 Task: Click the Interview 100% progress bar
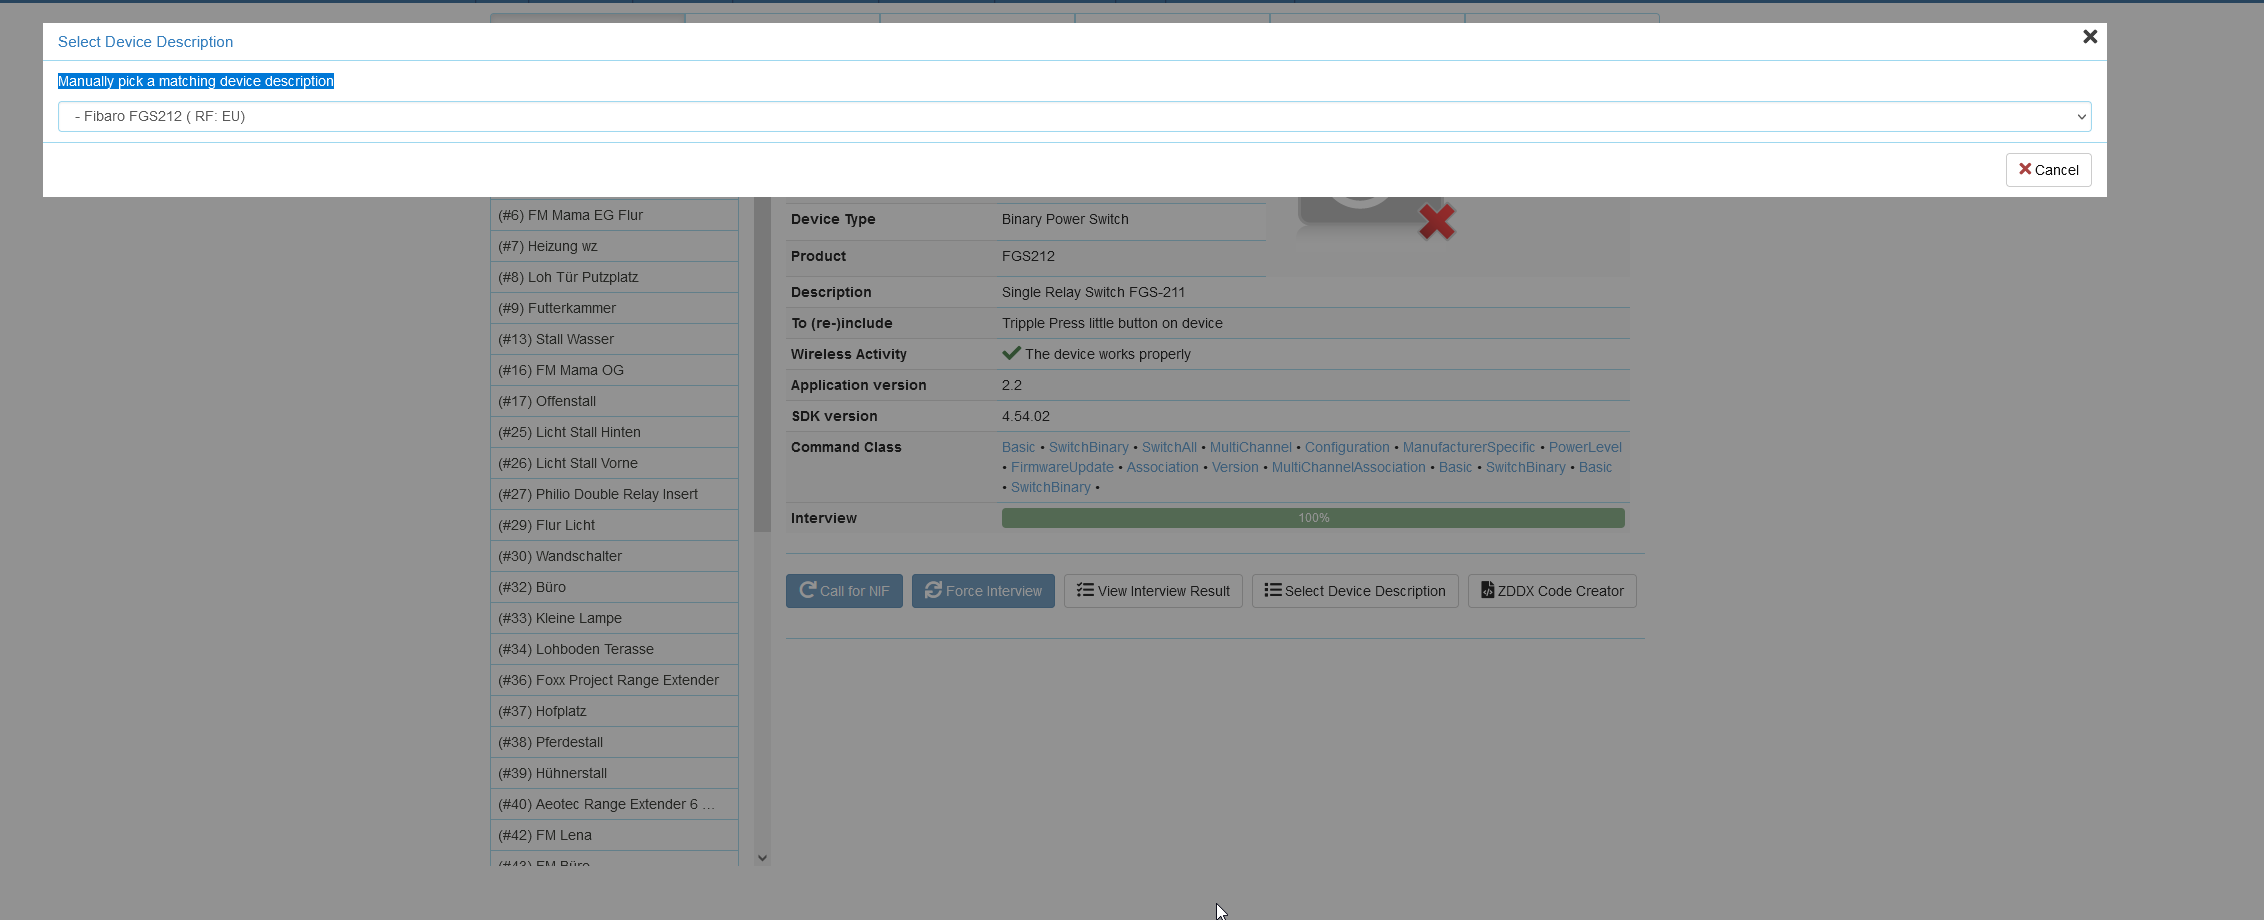(1313, 518)
